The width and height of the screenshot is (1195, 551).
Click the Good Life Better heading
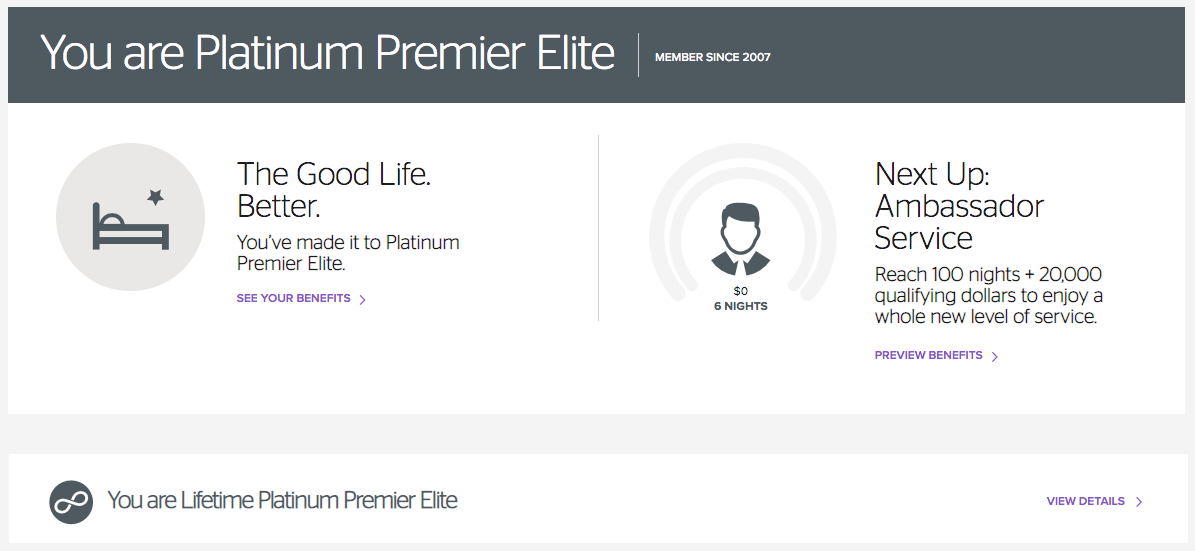coord(334,190)
